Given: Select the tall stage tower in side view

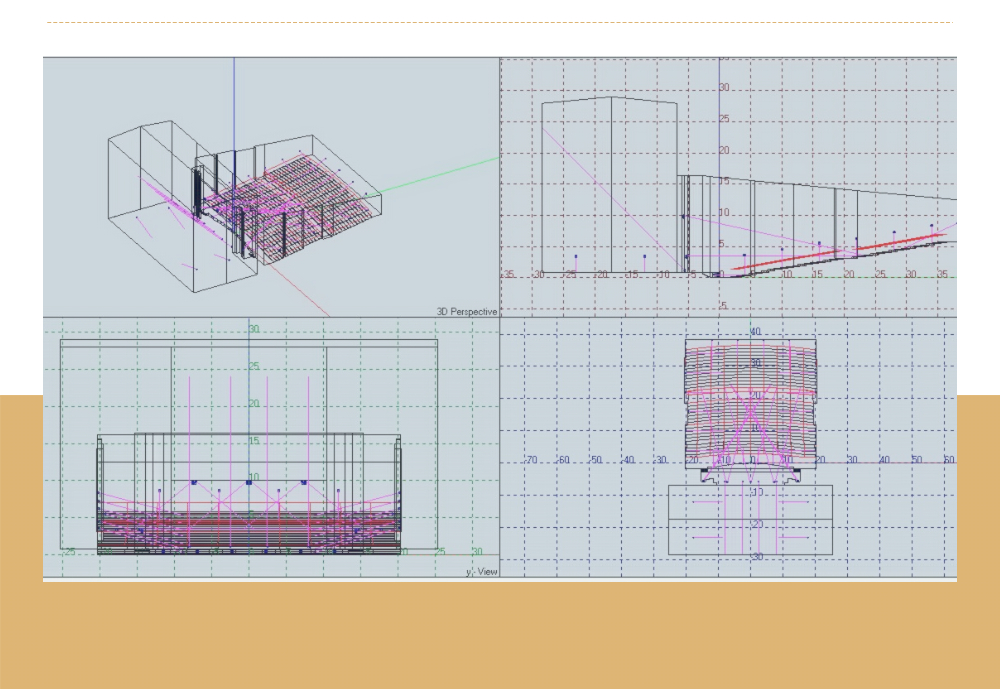Looking at the screenshot, I should coord(610,180).
